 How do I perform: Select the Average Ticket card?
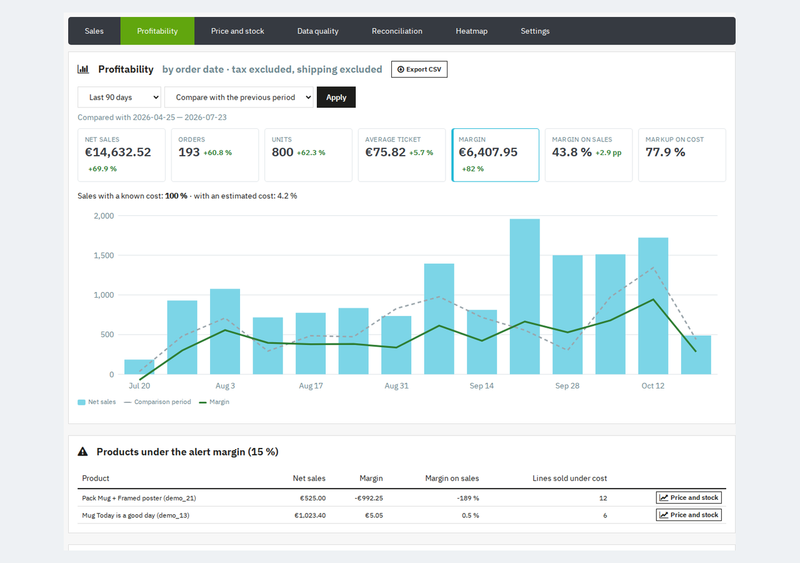pyautogui.click(x=402, y=155)
